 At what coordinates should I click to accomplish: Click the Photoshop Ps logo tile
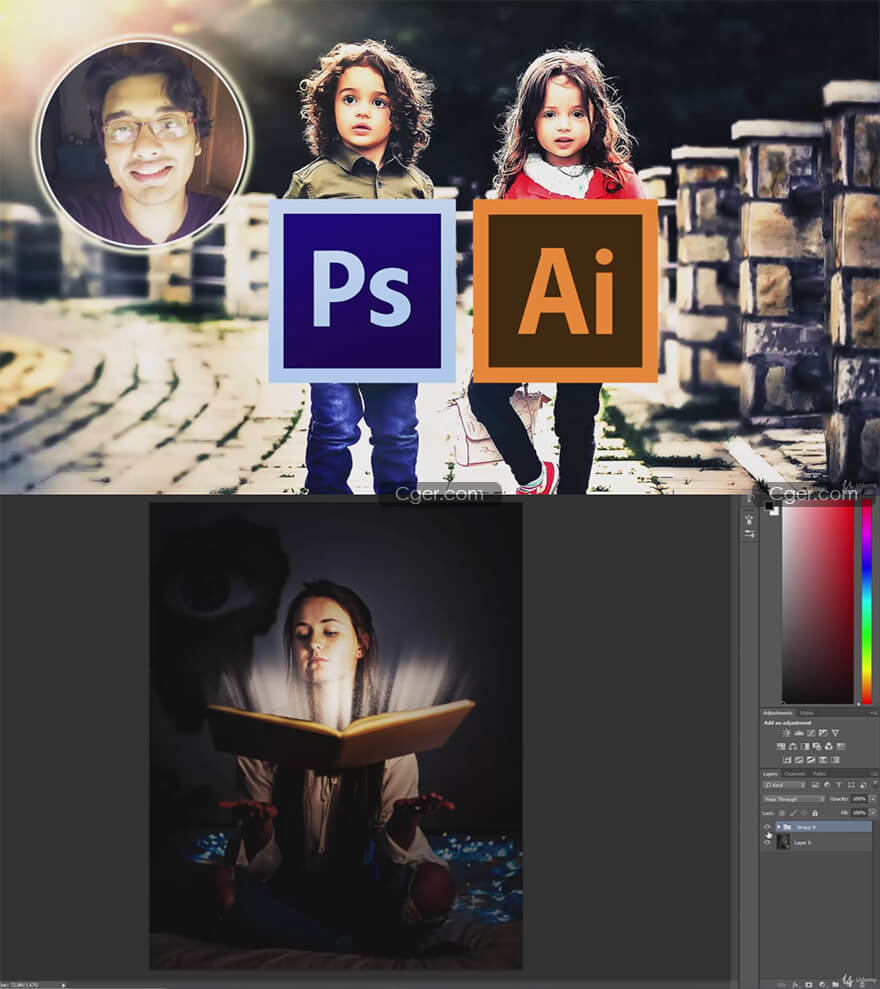tap(362, 291)
